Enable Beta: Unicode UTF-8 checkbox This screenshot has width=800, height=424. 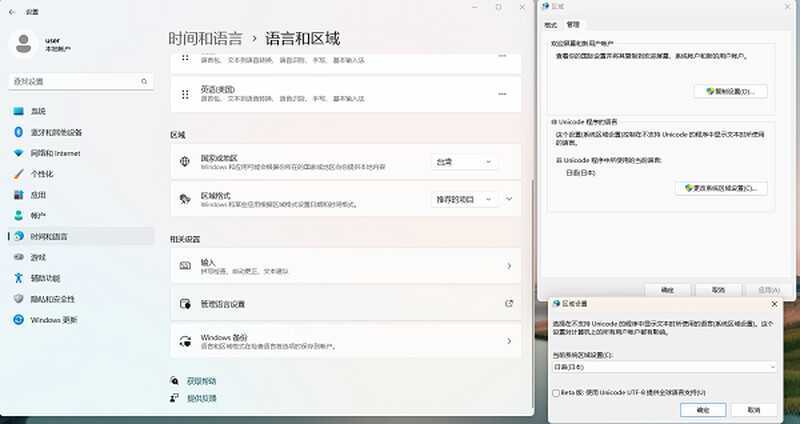pyautogui.click(x=557, y=393)
